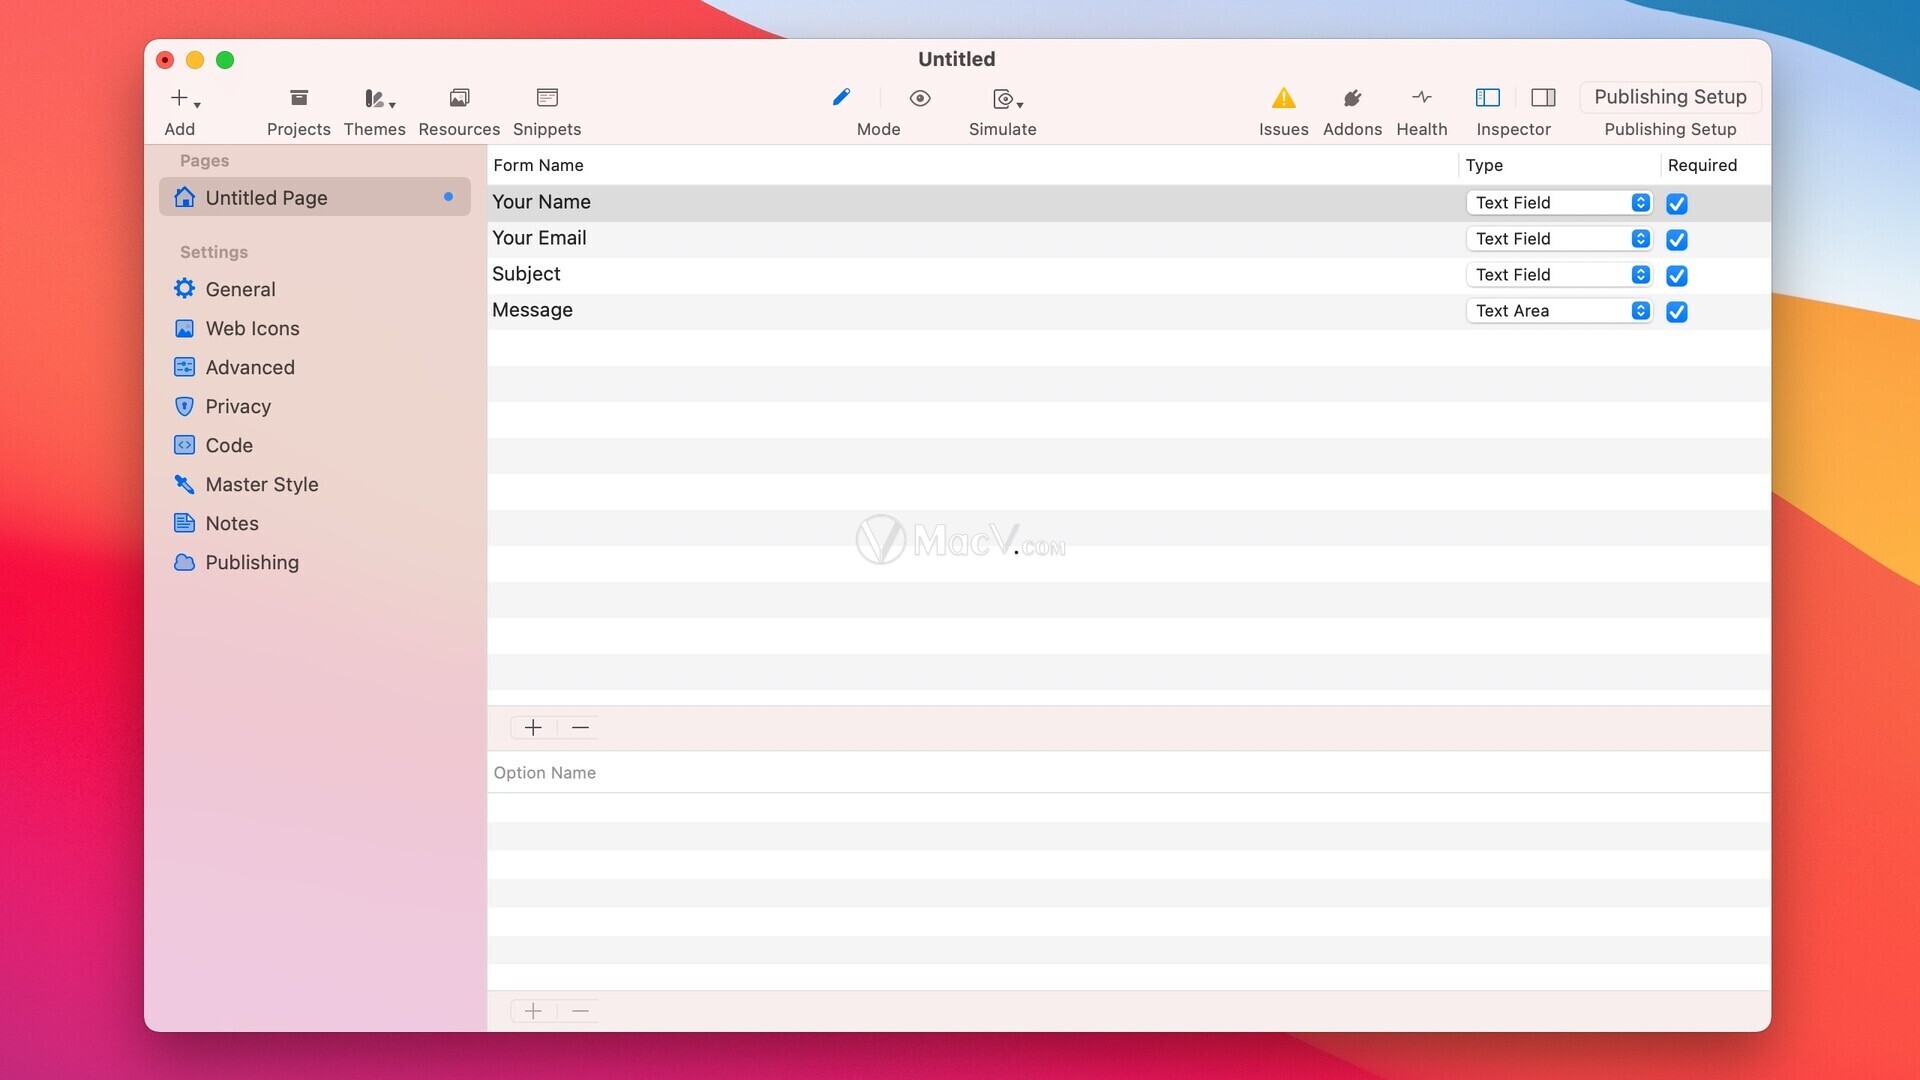1920x1080 pixels.
Task: Open the Resources toolbar icon
Action: point(459,98)
